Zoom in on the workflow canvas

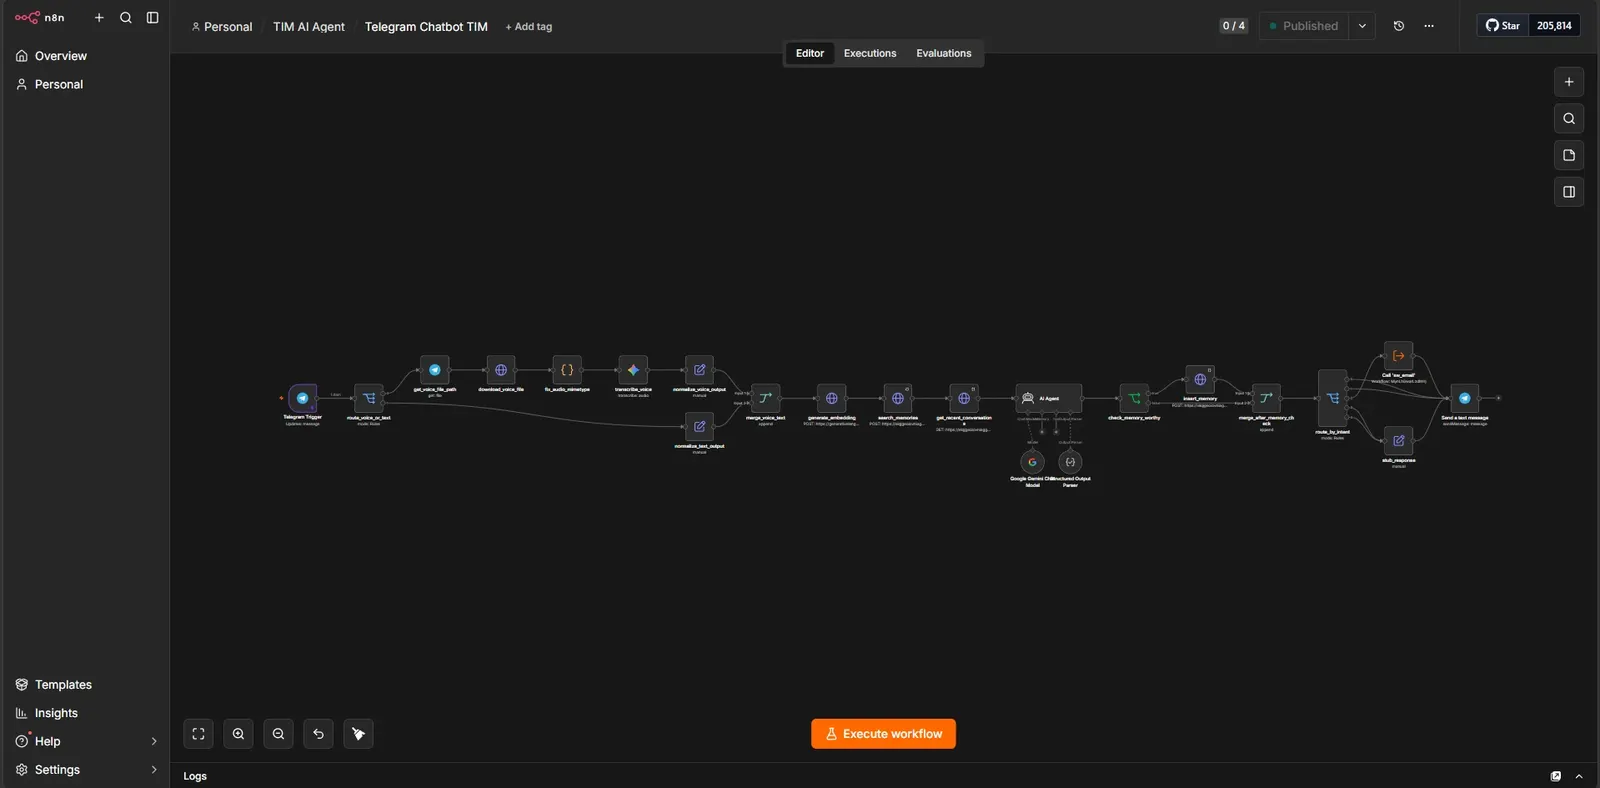[238, 734]
